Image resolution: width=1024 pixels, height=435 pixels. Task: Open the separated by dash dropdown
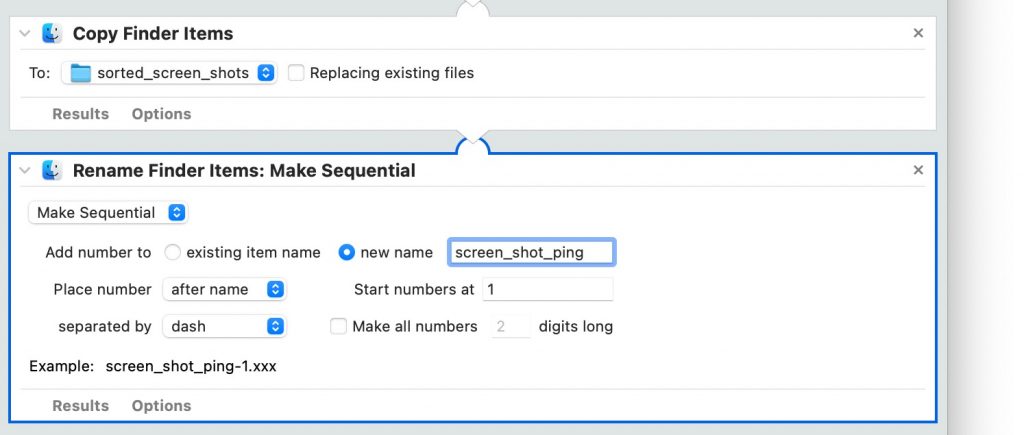click(x=225, y=327)
